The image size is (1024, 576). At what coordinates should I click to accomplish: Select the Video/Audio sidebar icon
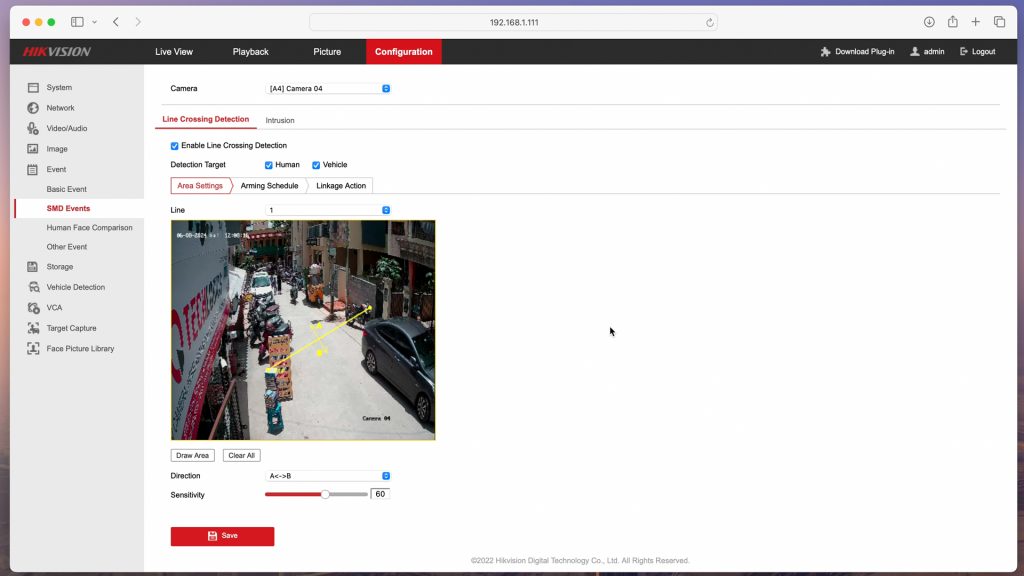pyautogui.click(x=33, y=129)
